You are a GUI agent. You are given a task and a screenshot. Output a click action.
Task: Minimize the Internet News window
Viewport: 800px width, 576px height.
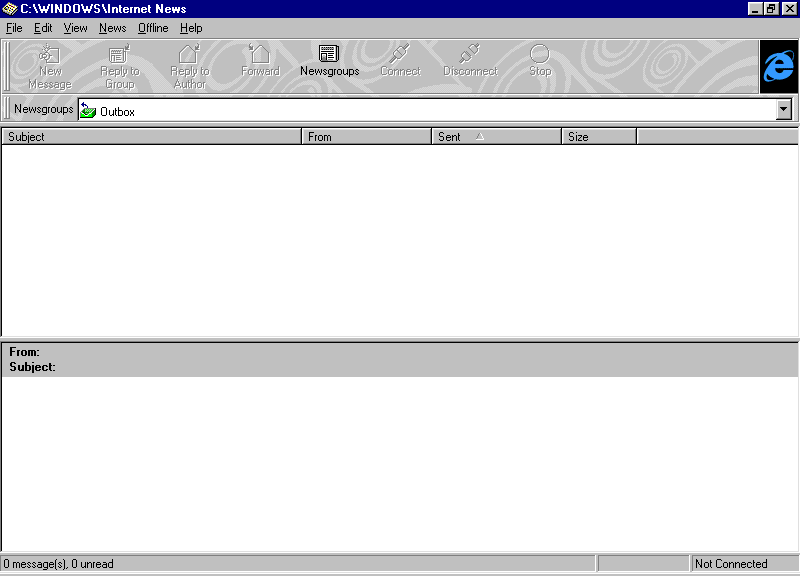pyautogui.click(x=755, y=9)
